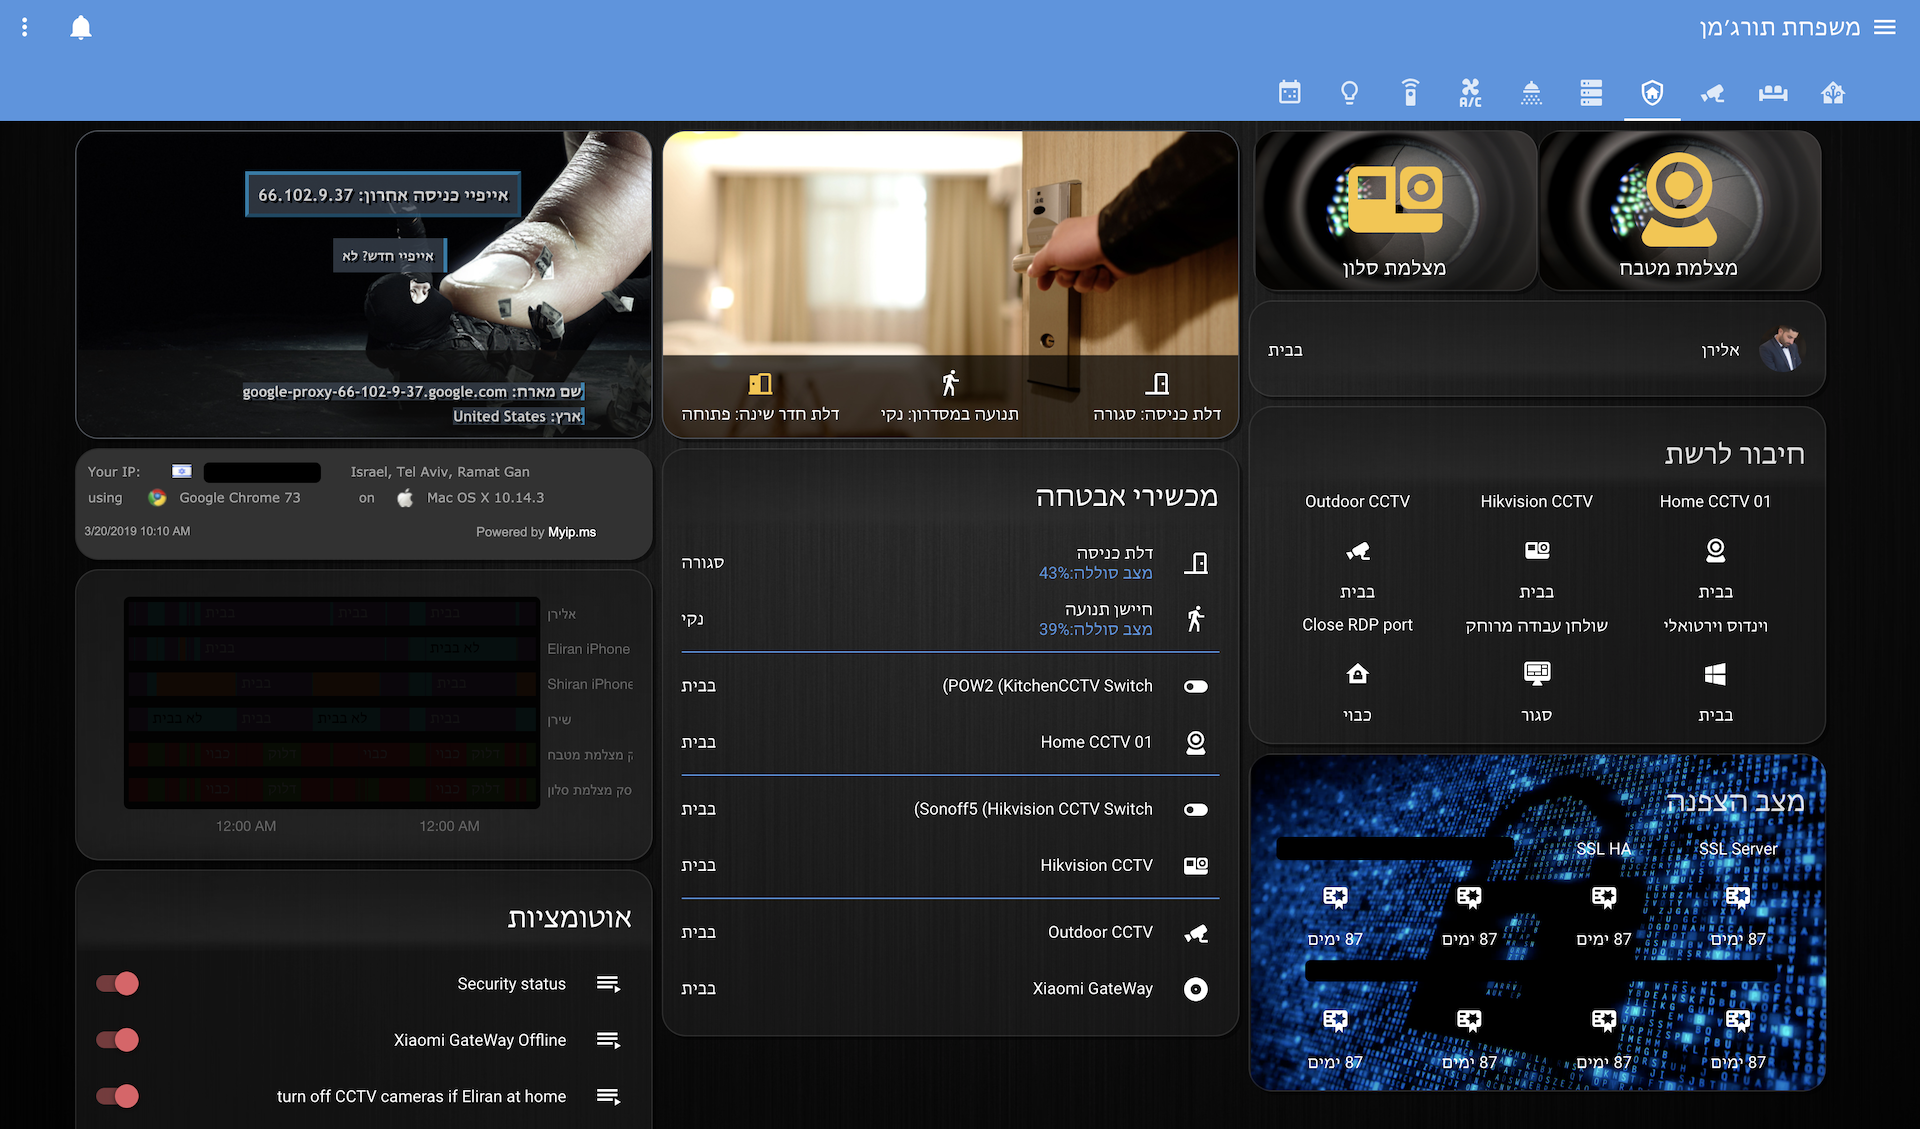Click the Windows icon under network connection
Image resolution: width=1920 pixels, height=1129 pixels.
(x=1715, y=674)
